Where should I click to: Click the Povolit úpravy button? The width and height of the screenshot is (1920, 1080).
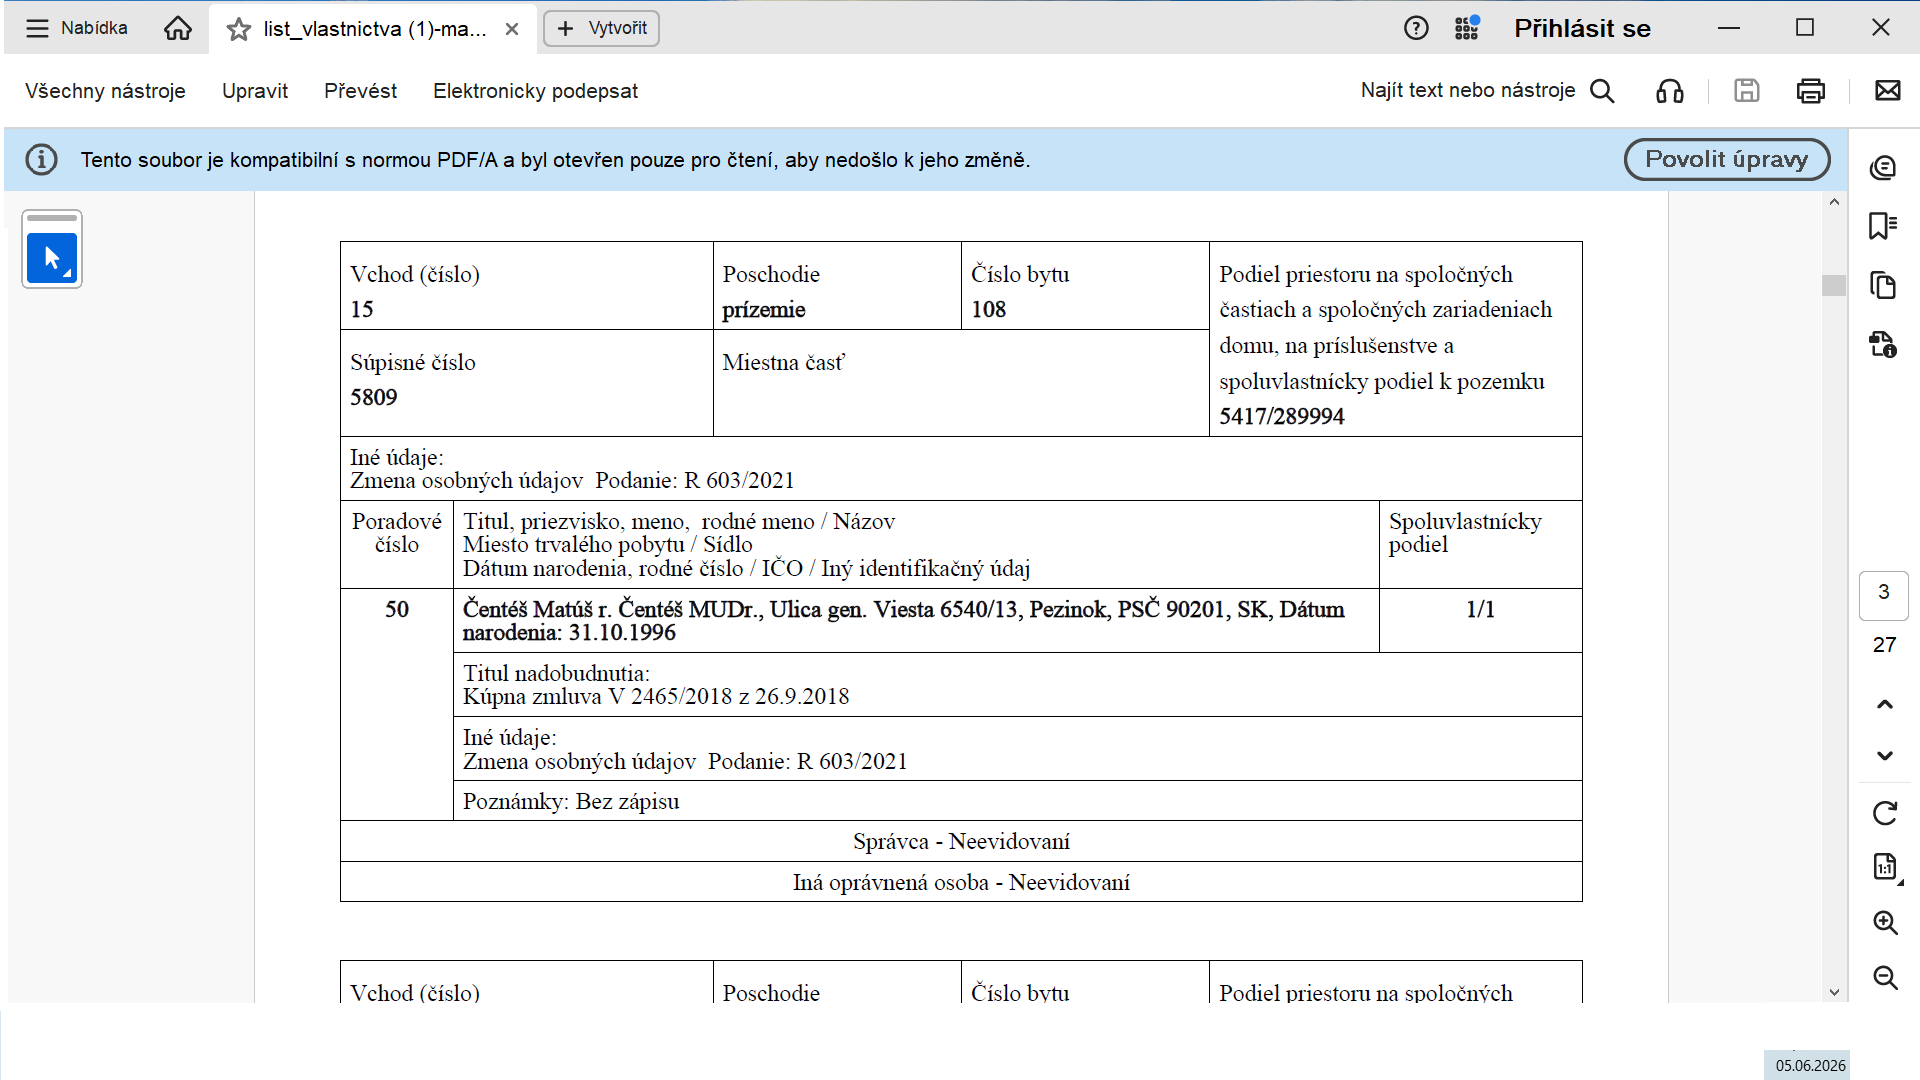coord(1727,160)
